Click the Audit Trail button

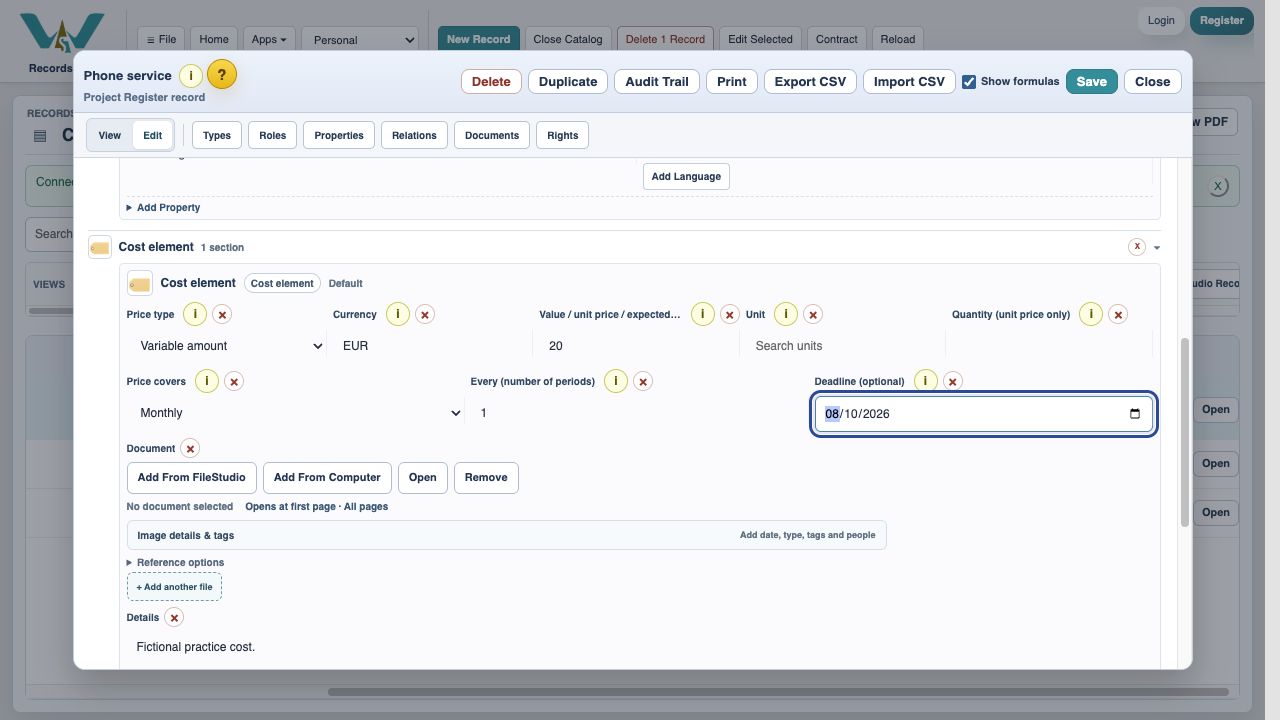click(x=657, y=82)
